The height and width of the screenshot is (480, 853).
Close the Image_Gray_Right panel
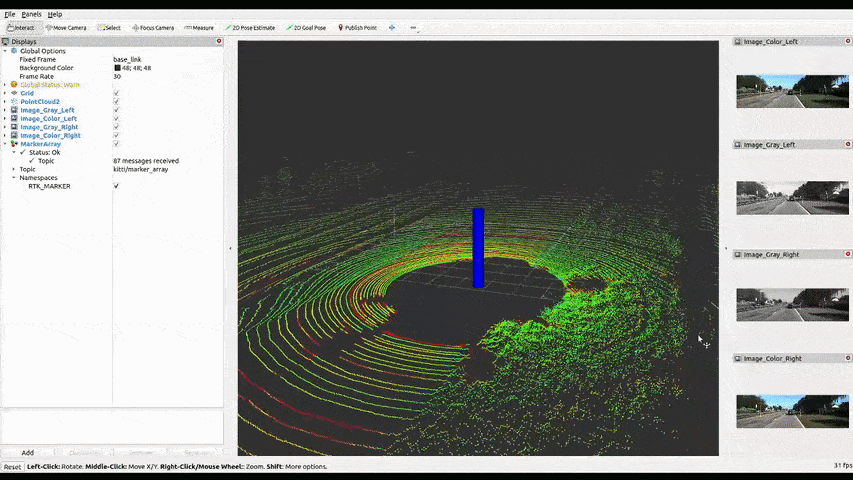pos(848,254)
